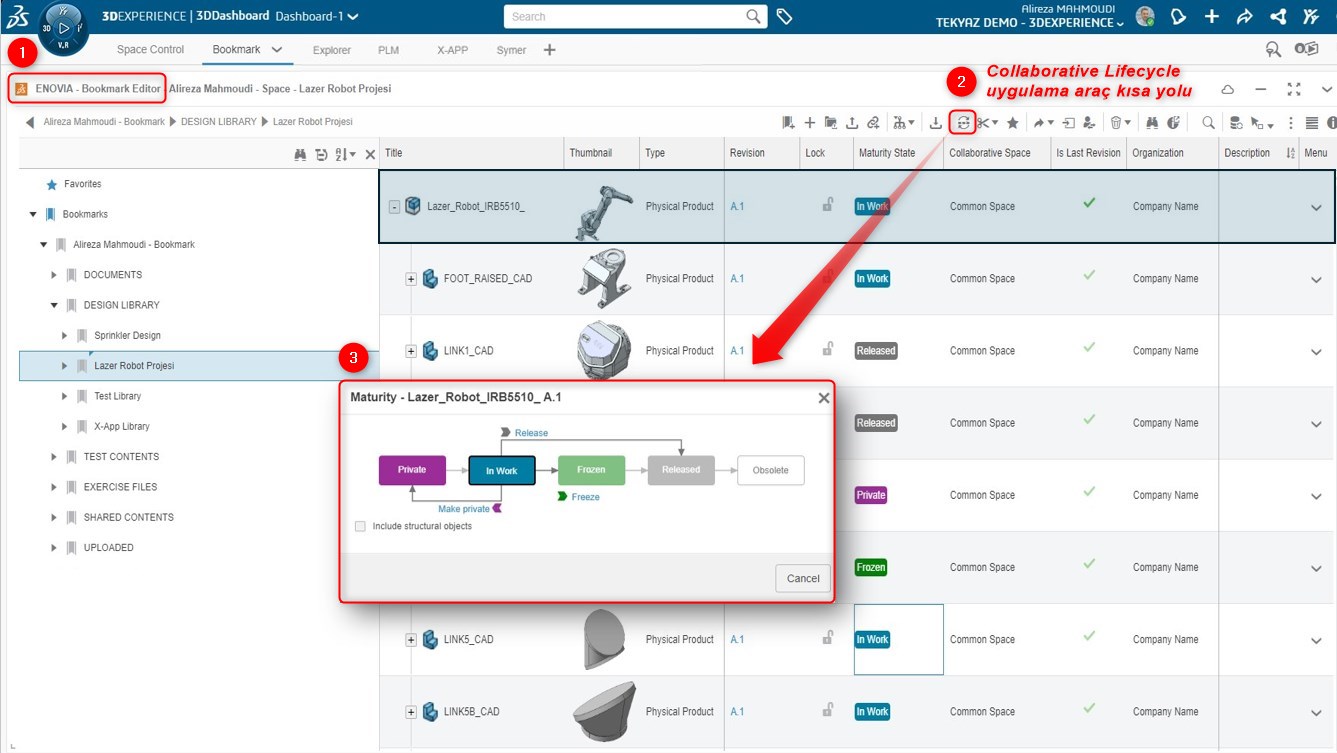The height and width of the screenshot is (753, 1337).
Task: Click the plus icon in bookmark toolbar
Action: [810, 122]
